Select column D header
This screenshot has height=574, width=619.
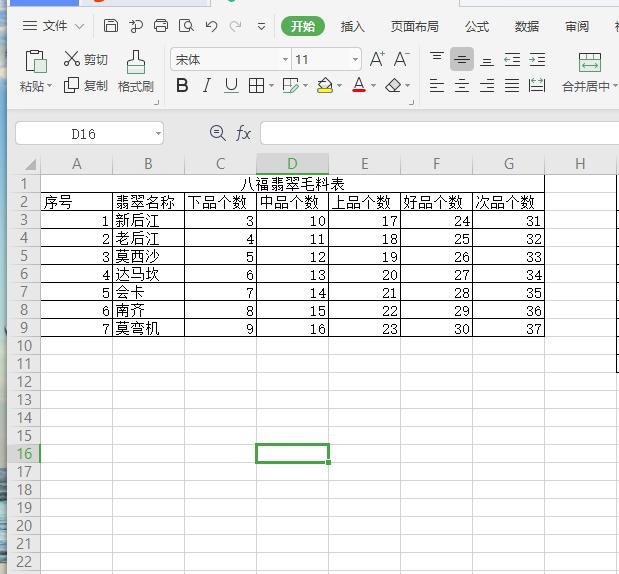click(292, 163)
